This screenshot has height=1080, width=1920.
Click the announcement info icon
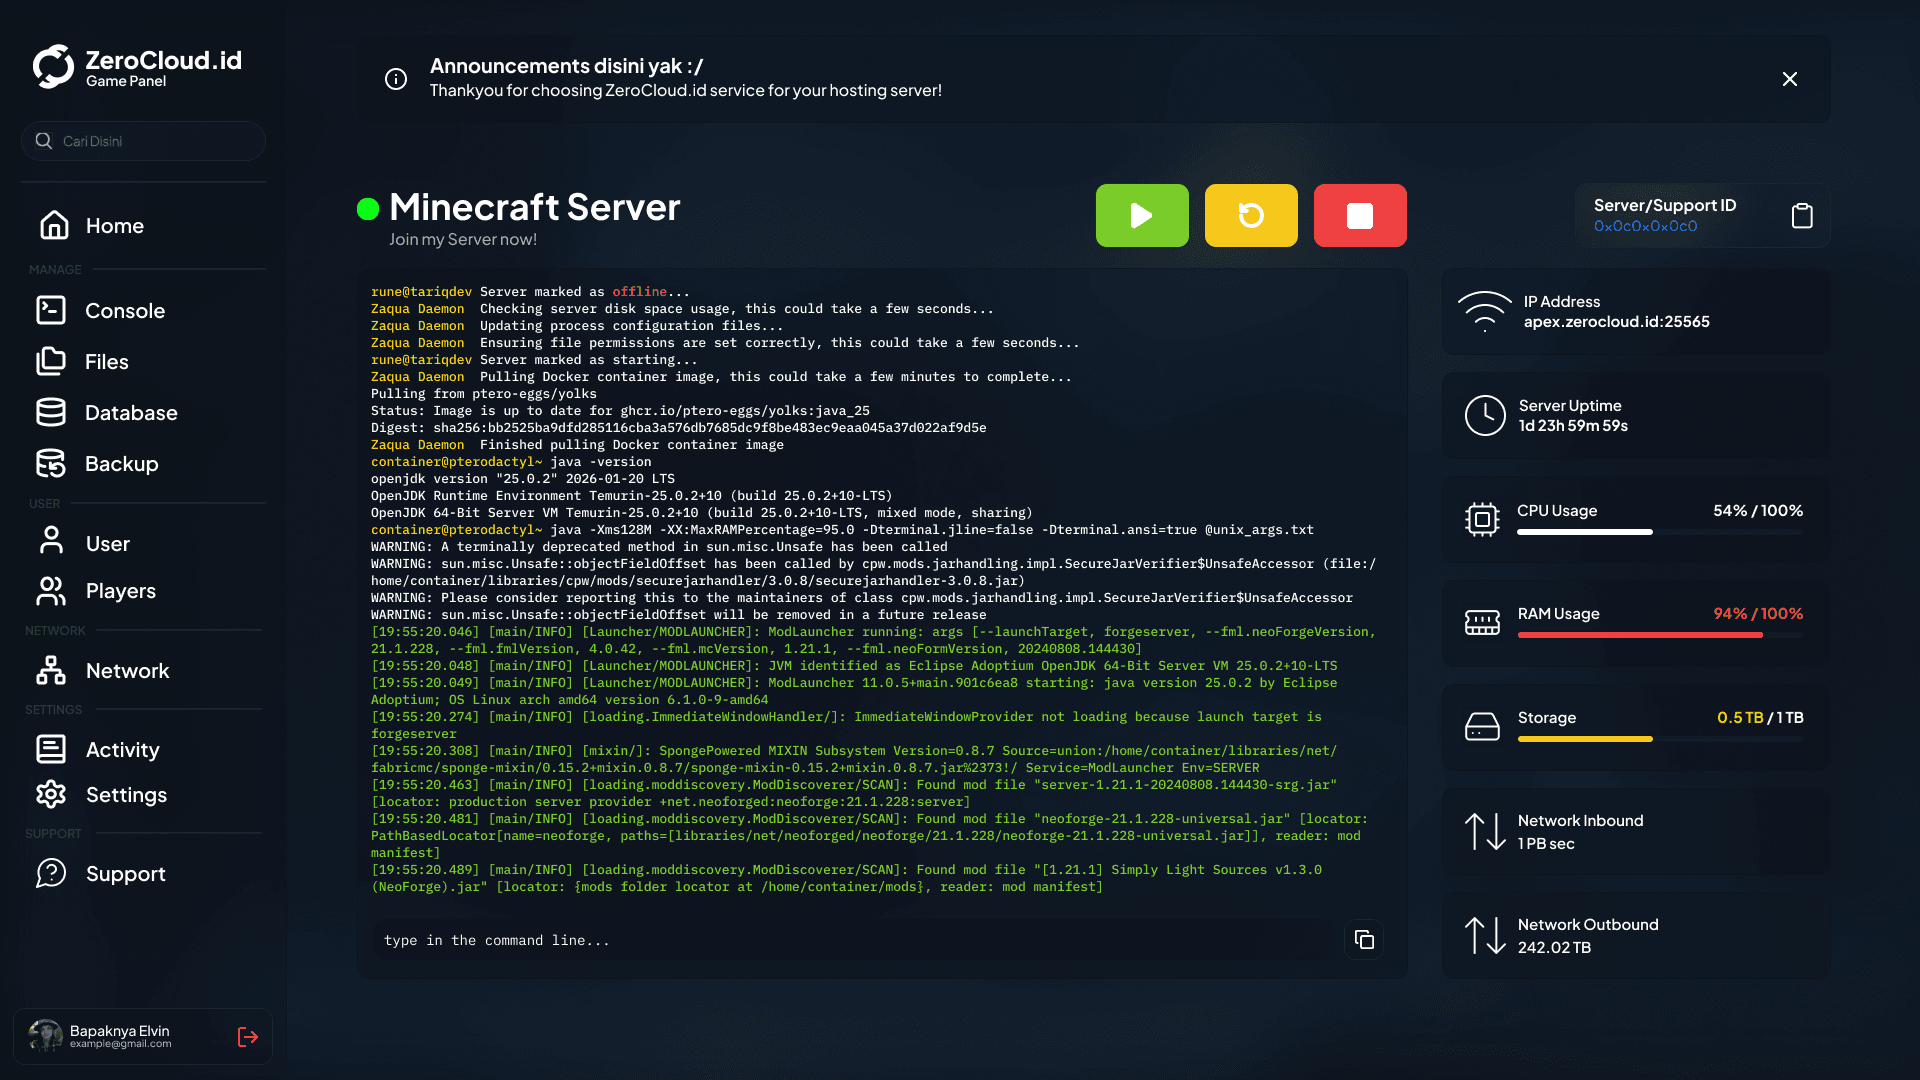click(396, 79)
